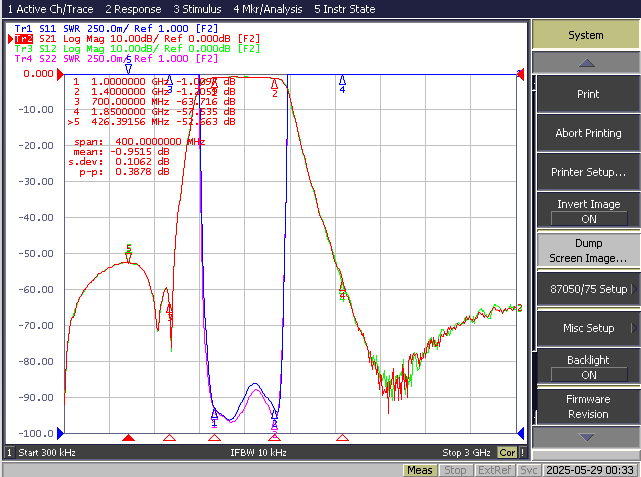Click the softkey menu up arrow
This screenshot has height=477, width=641.
(x=586, y=63)
